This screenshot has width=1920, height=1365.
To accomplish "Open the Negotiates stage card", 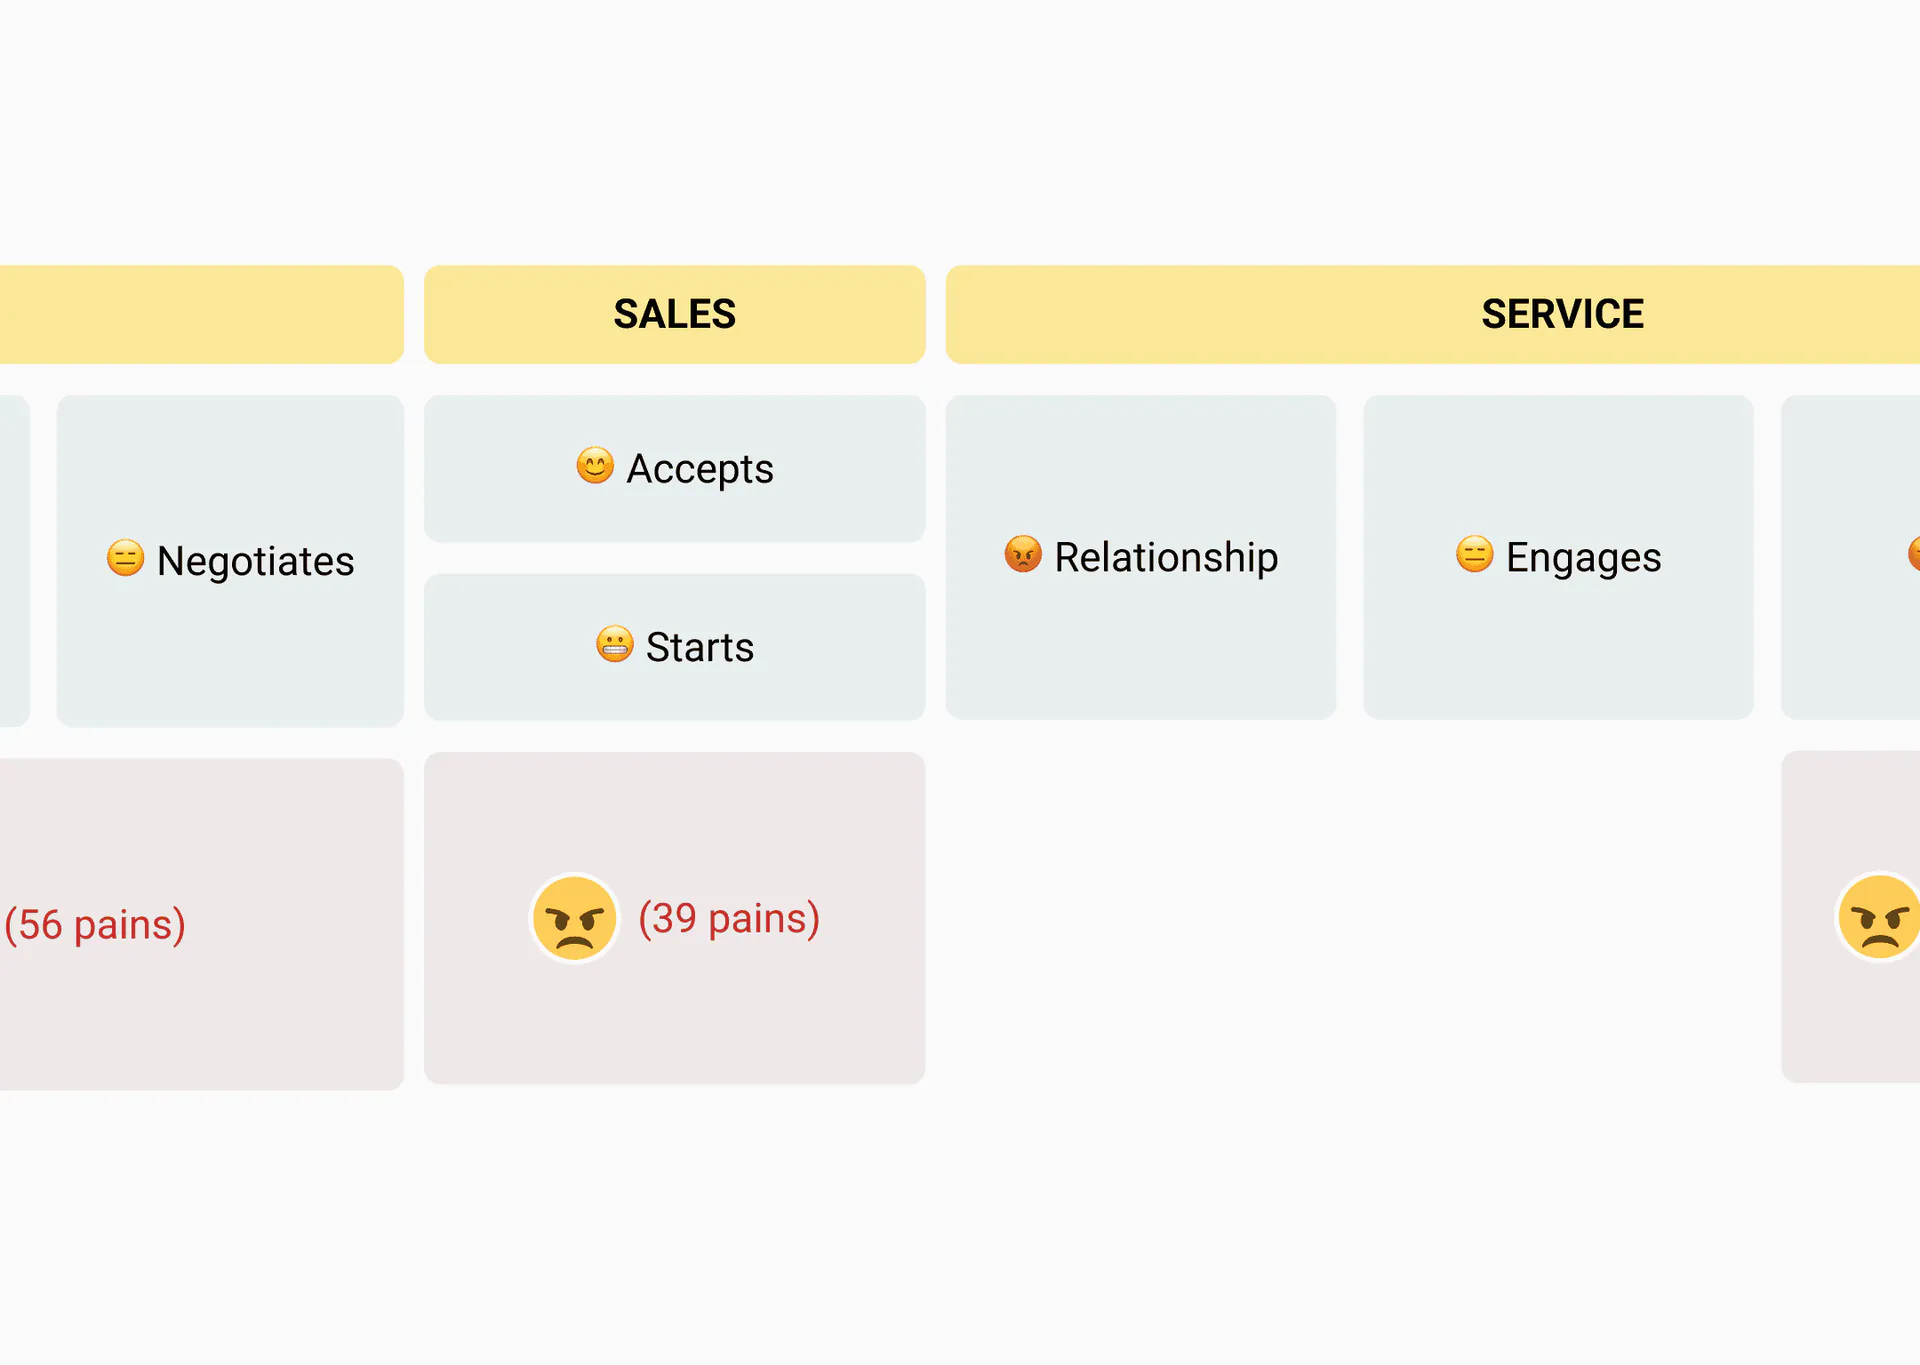I will (x=230, y=561).
